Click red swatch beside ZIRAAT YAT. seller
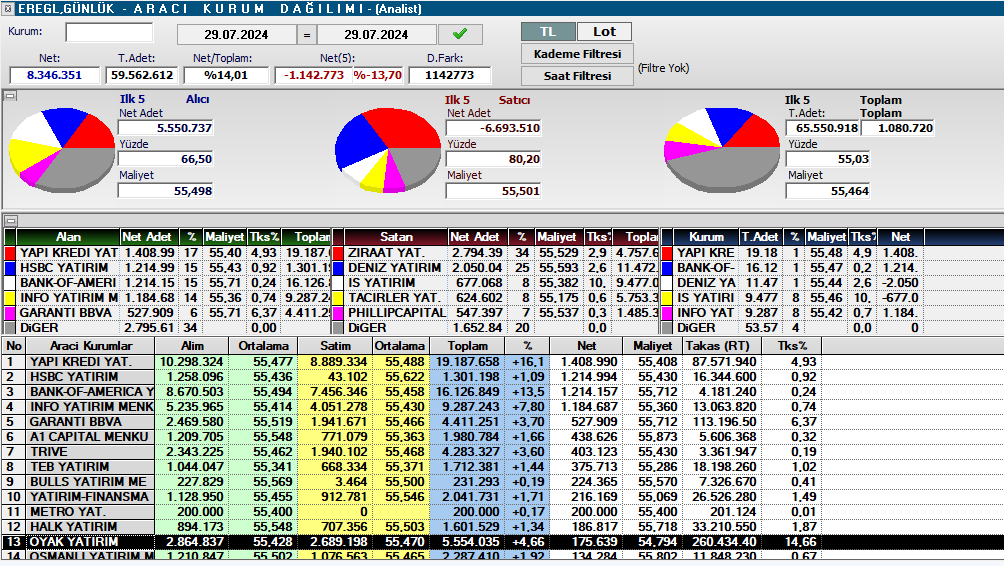The width and height of the screenshot is (1004, 566). point(338,253)
